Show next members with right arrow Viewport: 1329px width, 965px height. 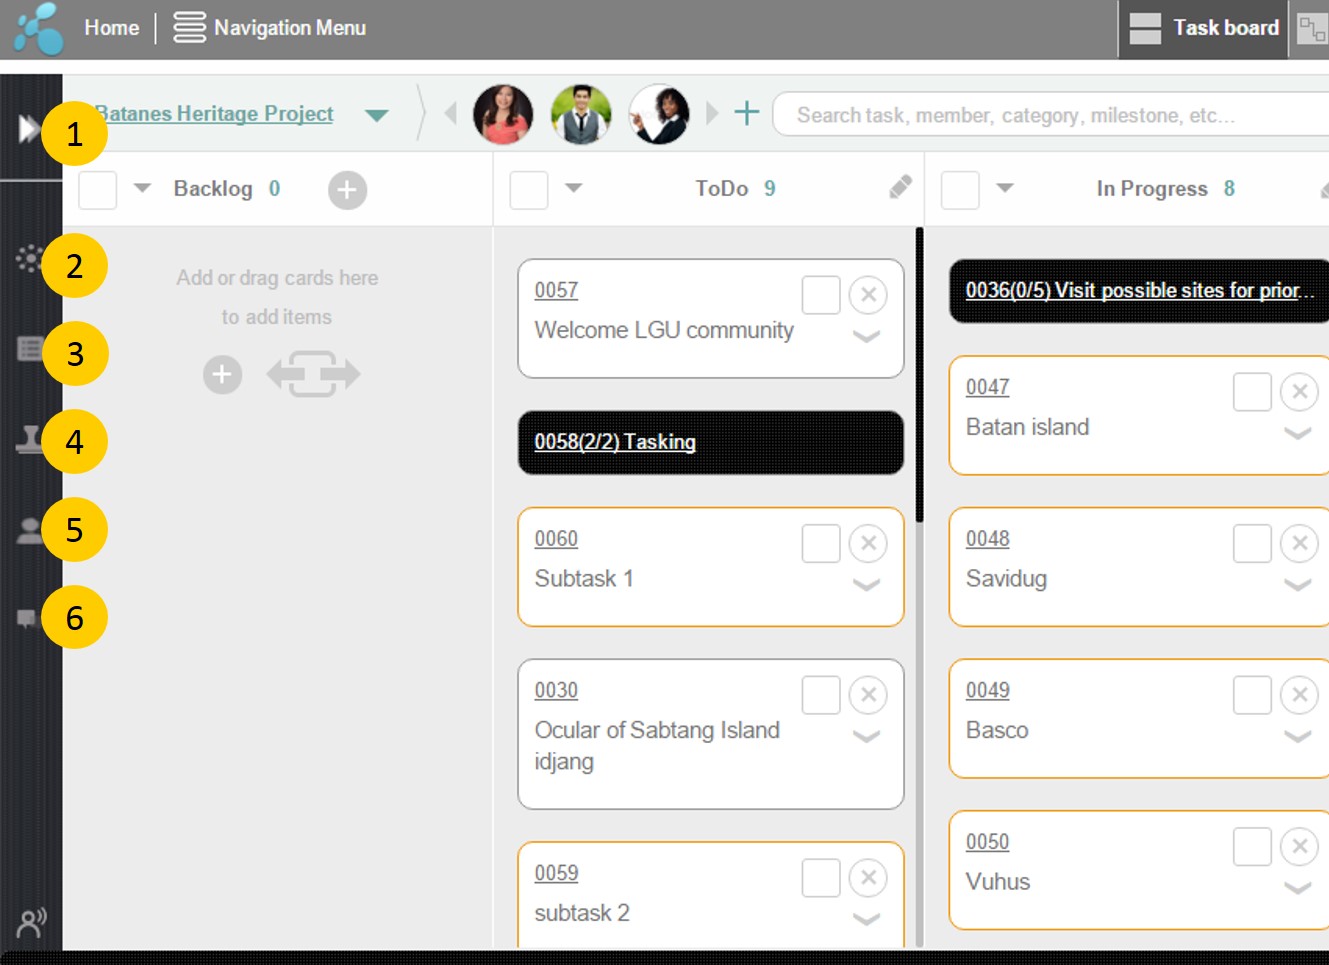(712, 113)
